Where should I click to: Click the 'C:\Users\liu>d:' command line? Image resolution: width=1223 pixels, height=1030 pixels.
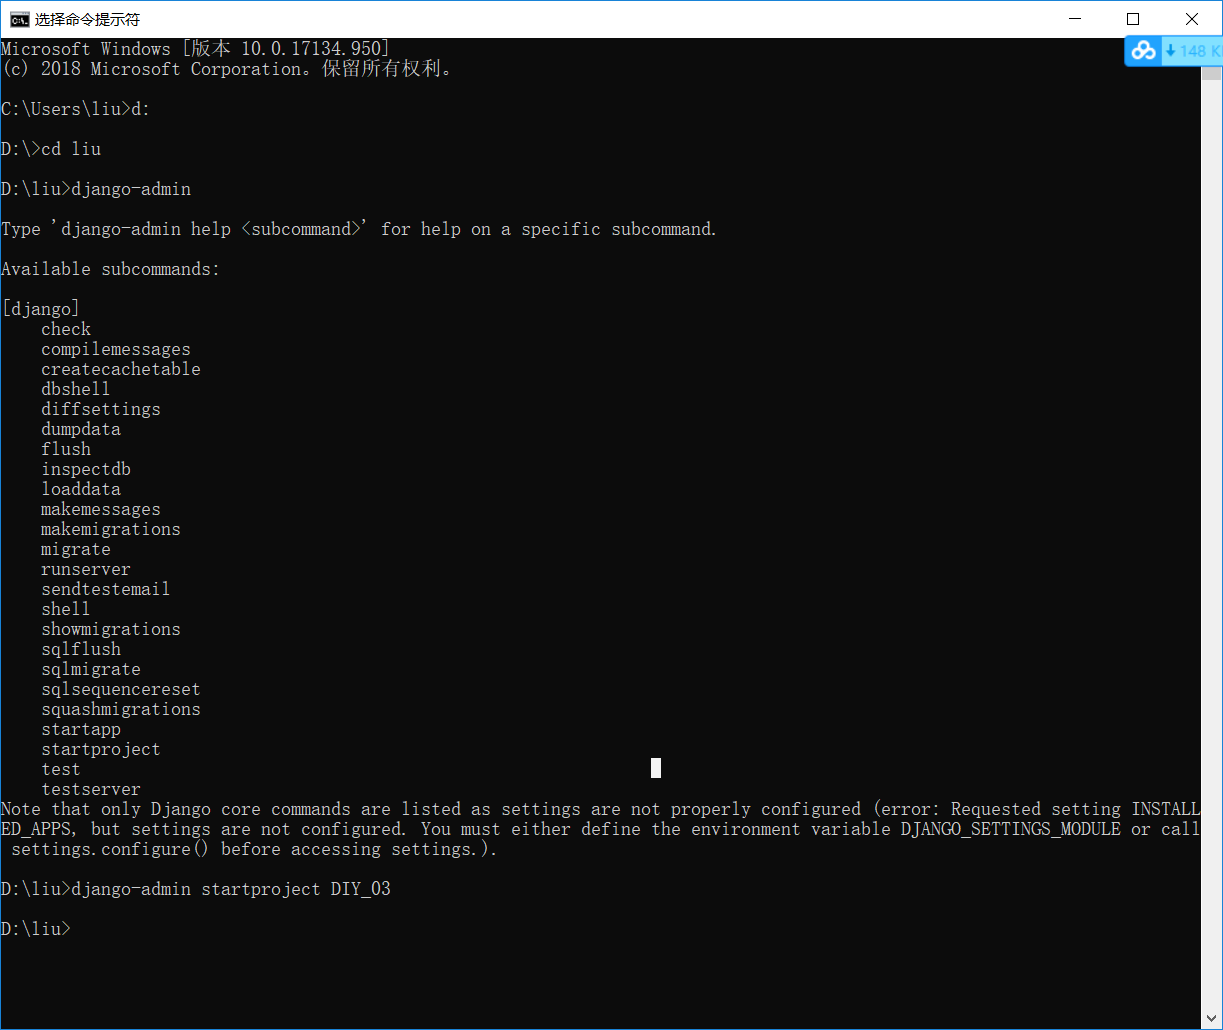point(76,109)
